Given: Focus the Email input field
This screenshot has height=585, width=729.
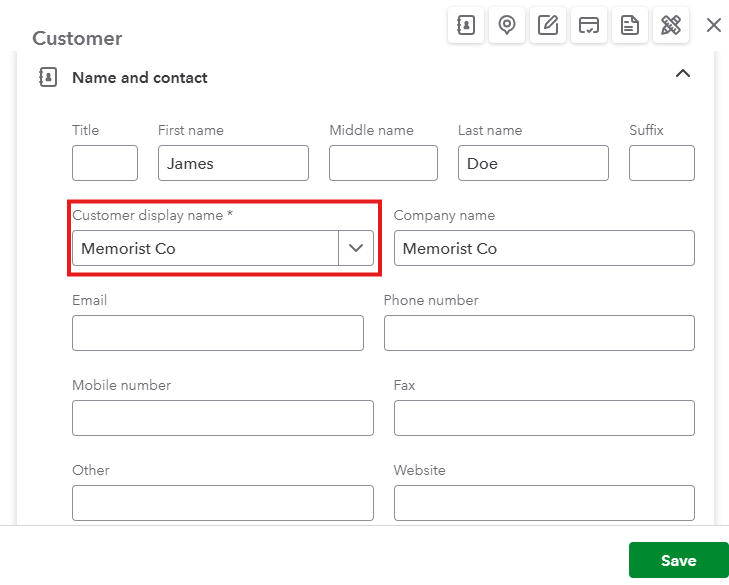Looking at the screenshot, I should tap(218, 333).
